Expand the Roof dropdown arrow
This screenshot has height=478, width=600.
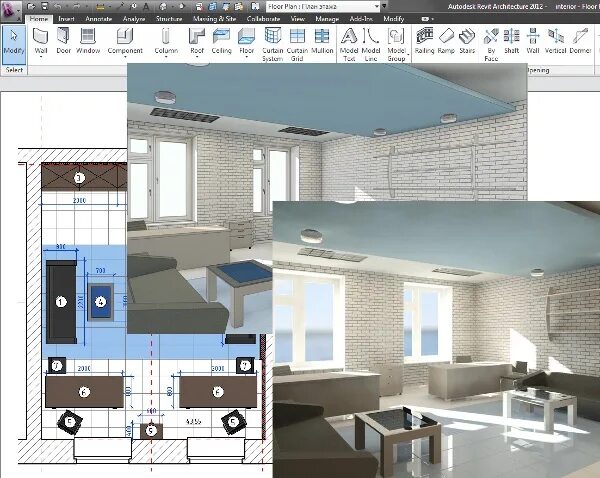(197, 57)
